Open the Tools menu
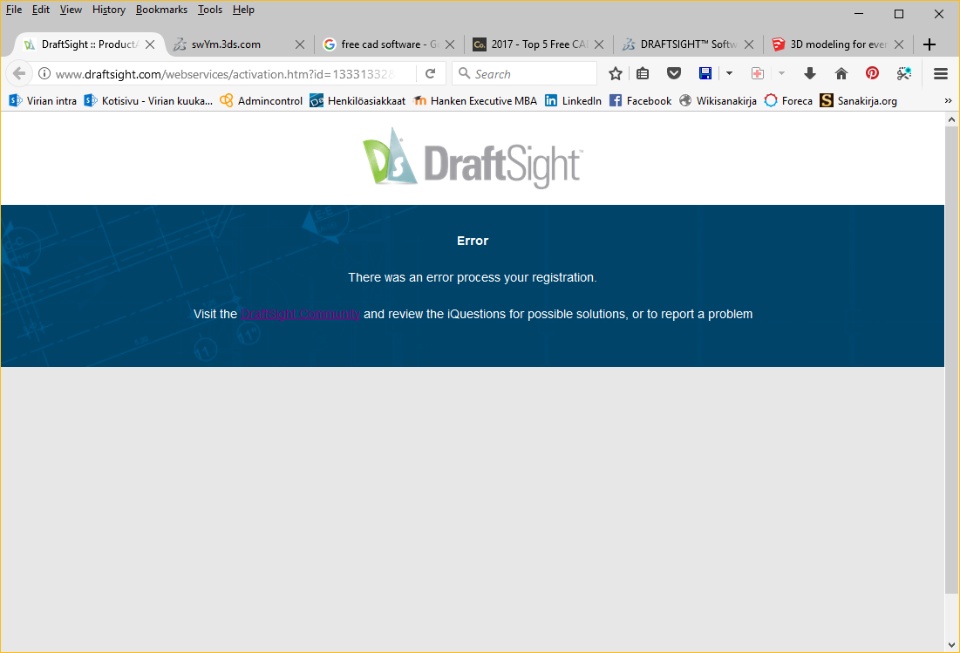 point(210,10)
